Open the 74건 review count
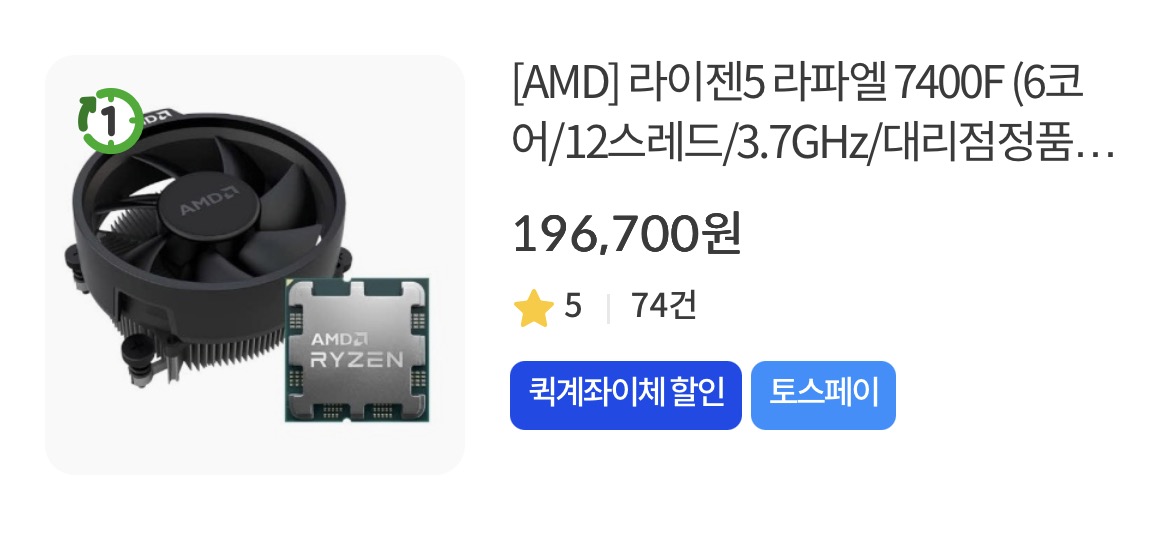Screen dimensions: 1170x534 click(x=663, y=306)
